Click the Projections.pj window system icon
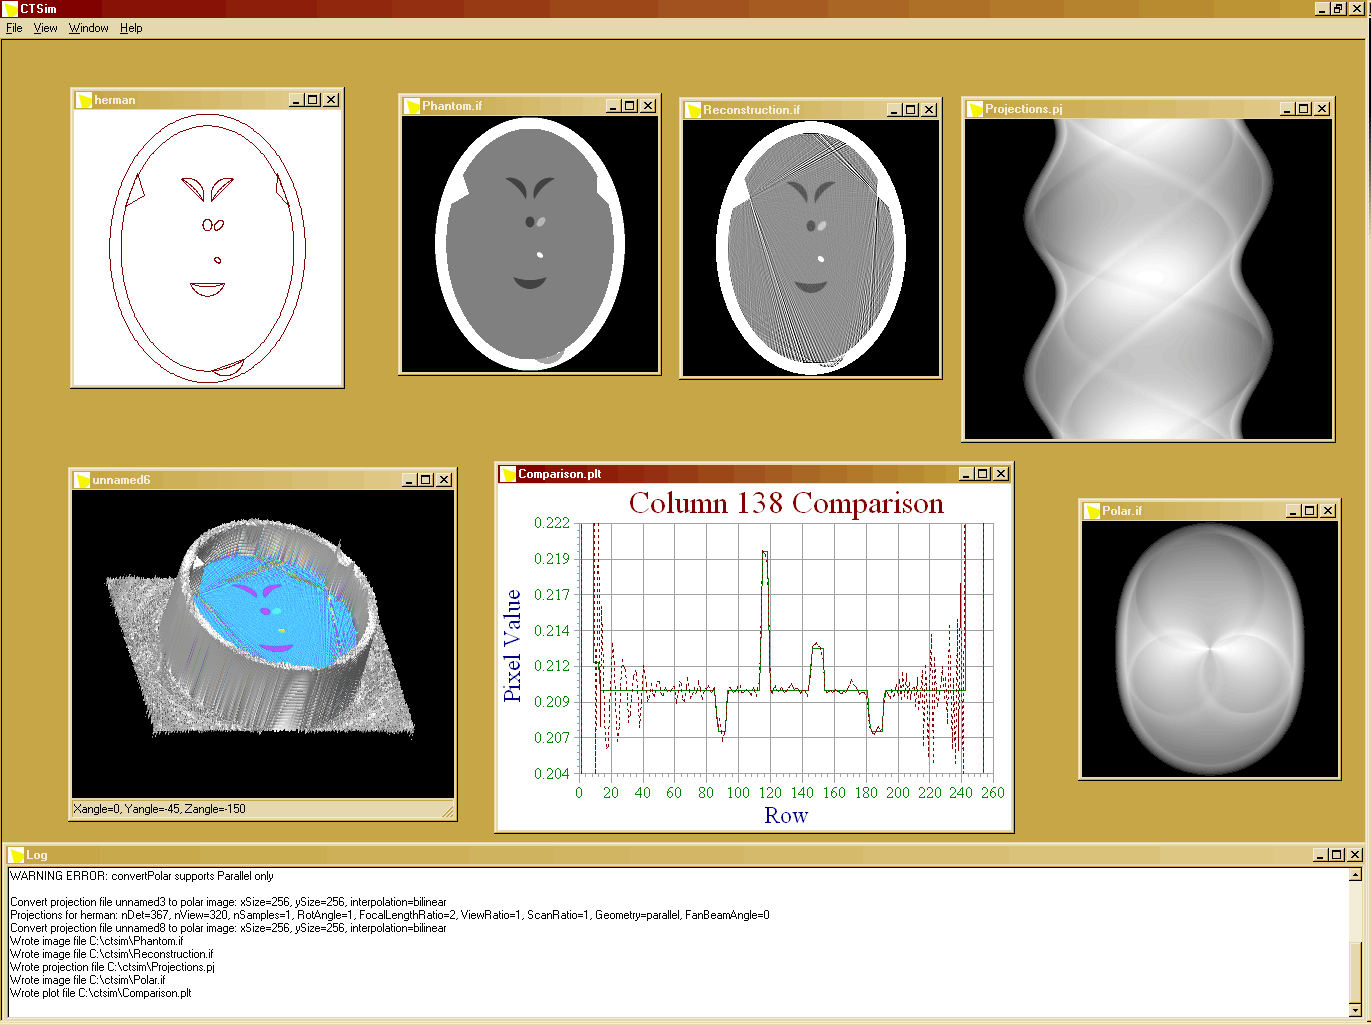The width and height of the screenshot is (1371, 1026). pos(975,109)
